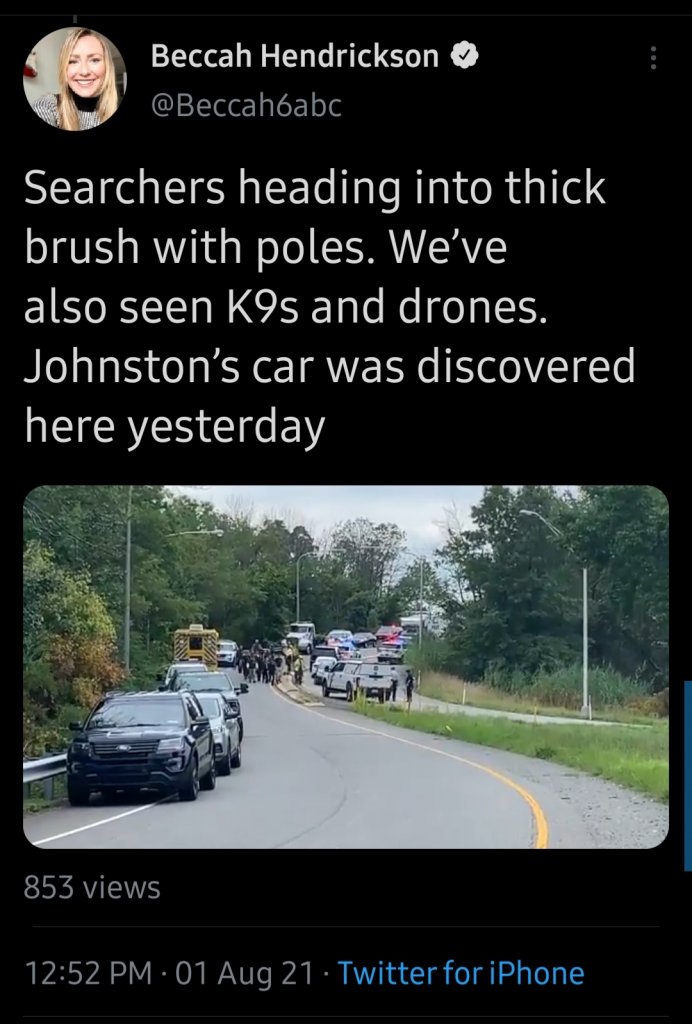Viewport: 692px width, 1024px height.
Task: Open the profile via name Beccah Hendrickson
Action: point(295,56)
